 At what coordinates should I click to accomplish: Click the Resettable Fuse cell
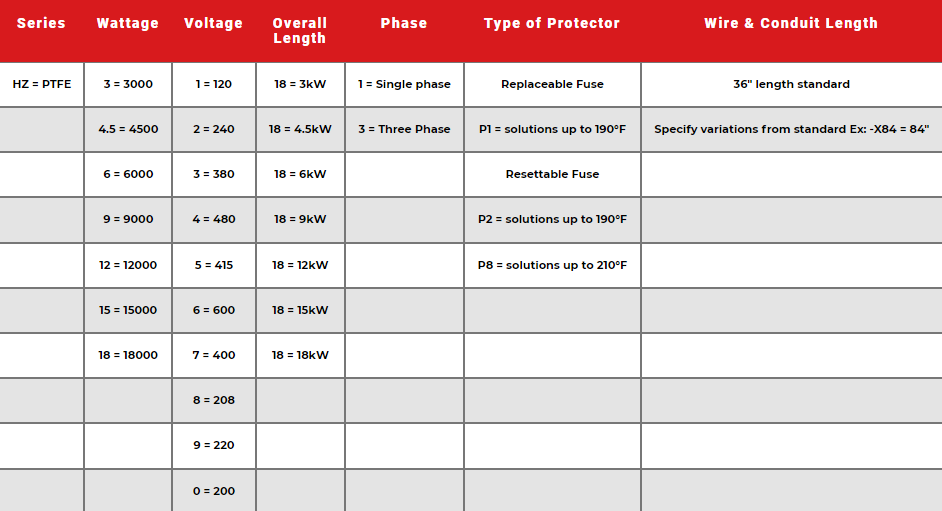pos(552,174)
